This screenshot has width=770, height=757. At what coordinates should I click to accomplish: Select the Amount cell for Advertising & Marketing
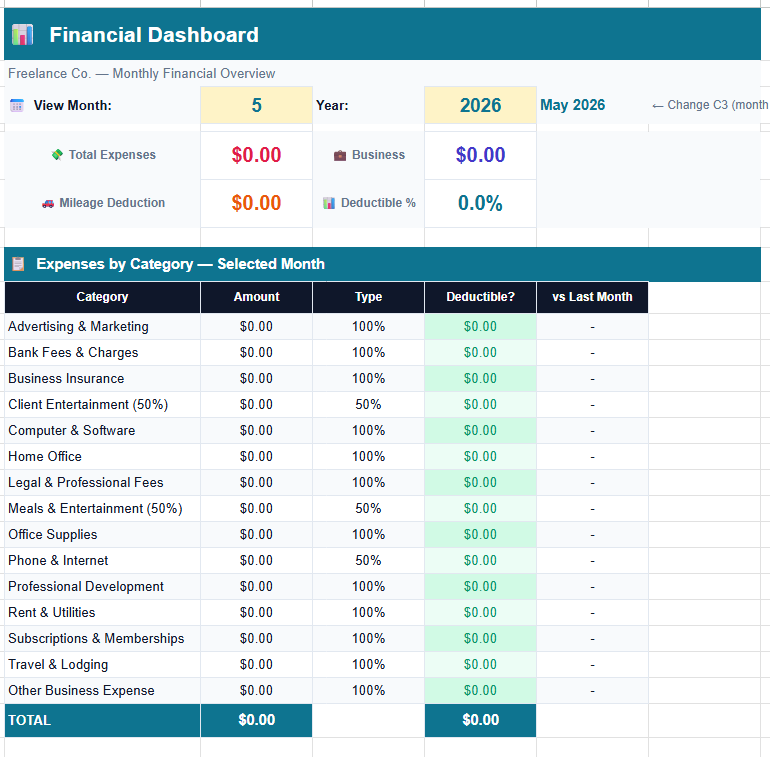(256, 326)
